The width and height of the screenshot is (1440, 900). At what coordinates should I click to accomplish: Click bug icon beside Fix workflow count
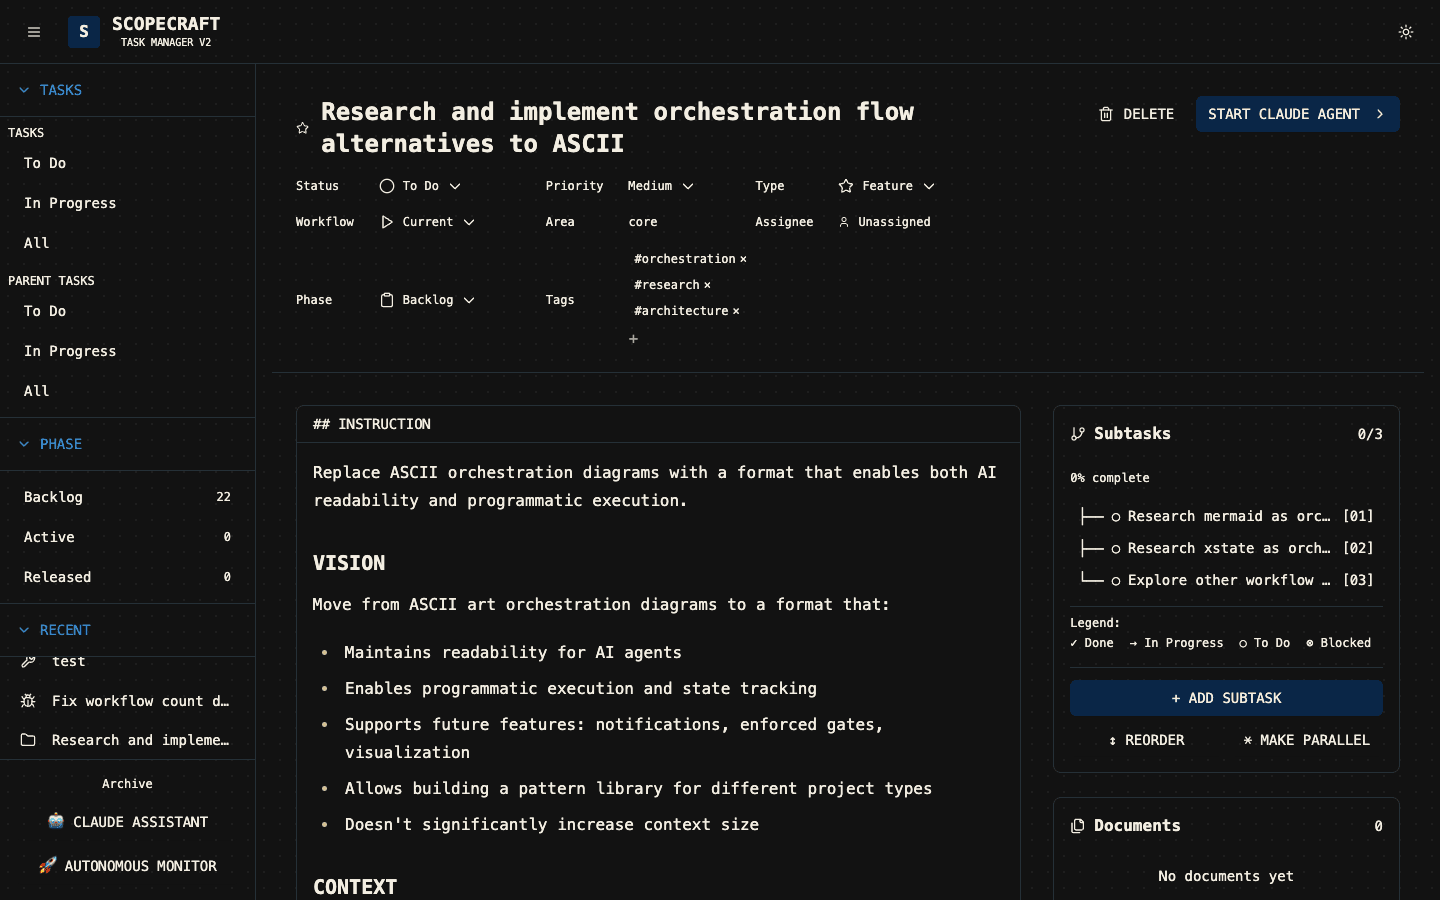28,701
